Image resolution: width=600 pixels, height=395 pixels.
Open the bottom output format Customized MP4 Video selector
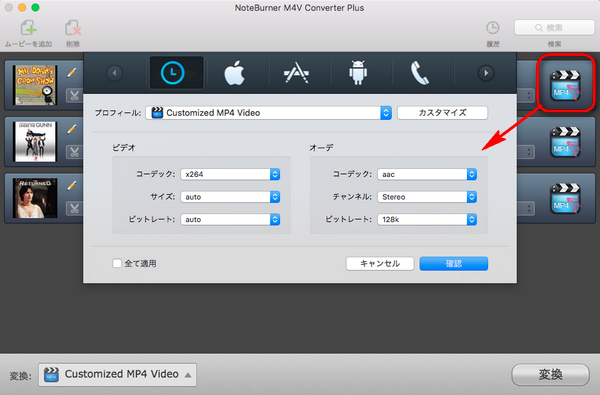coord(117,375)
